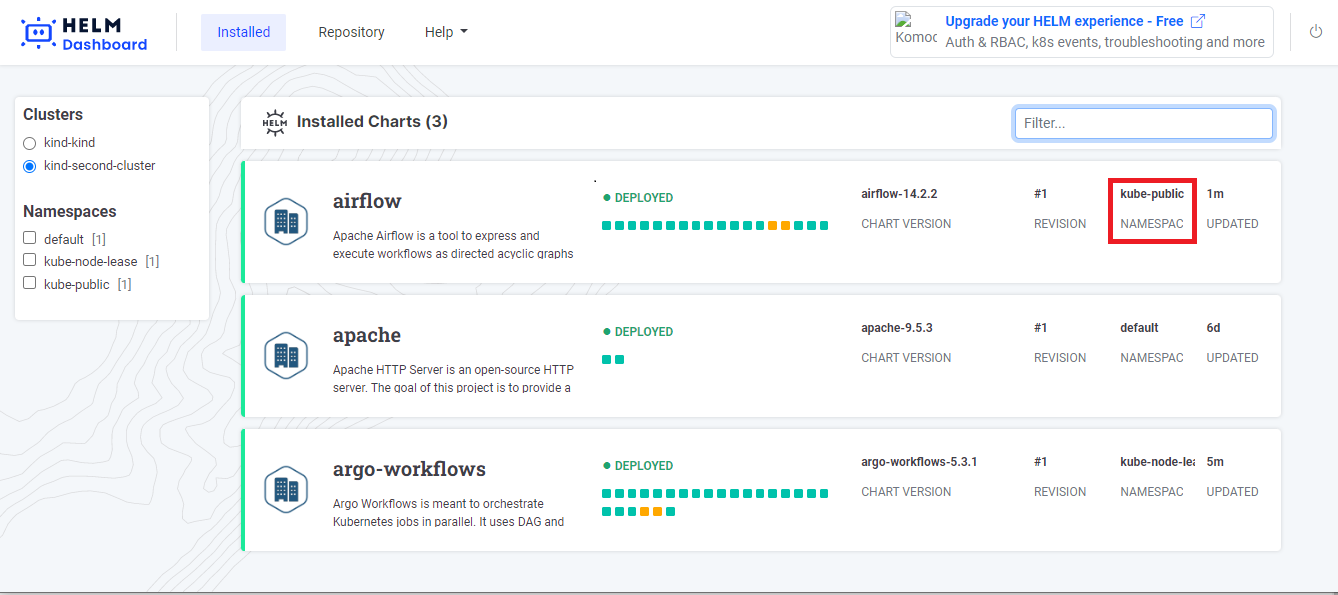Check the default namespace checkbox
This screenshot has height=595, width=1338.
30,238
